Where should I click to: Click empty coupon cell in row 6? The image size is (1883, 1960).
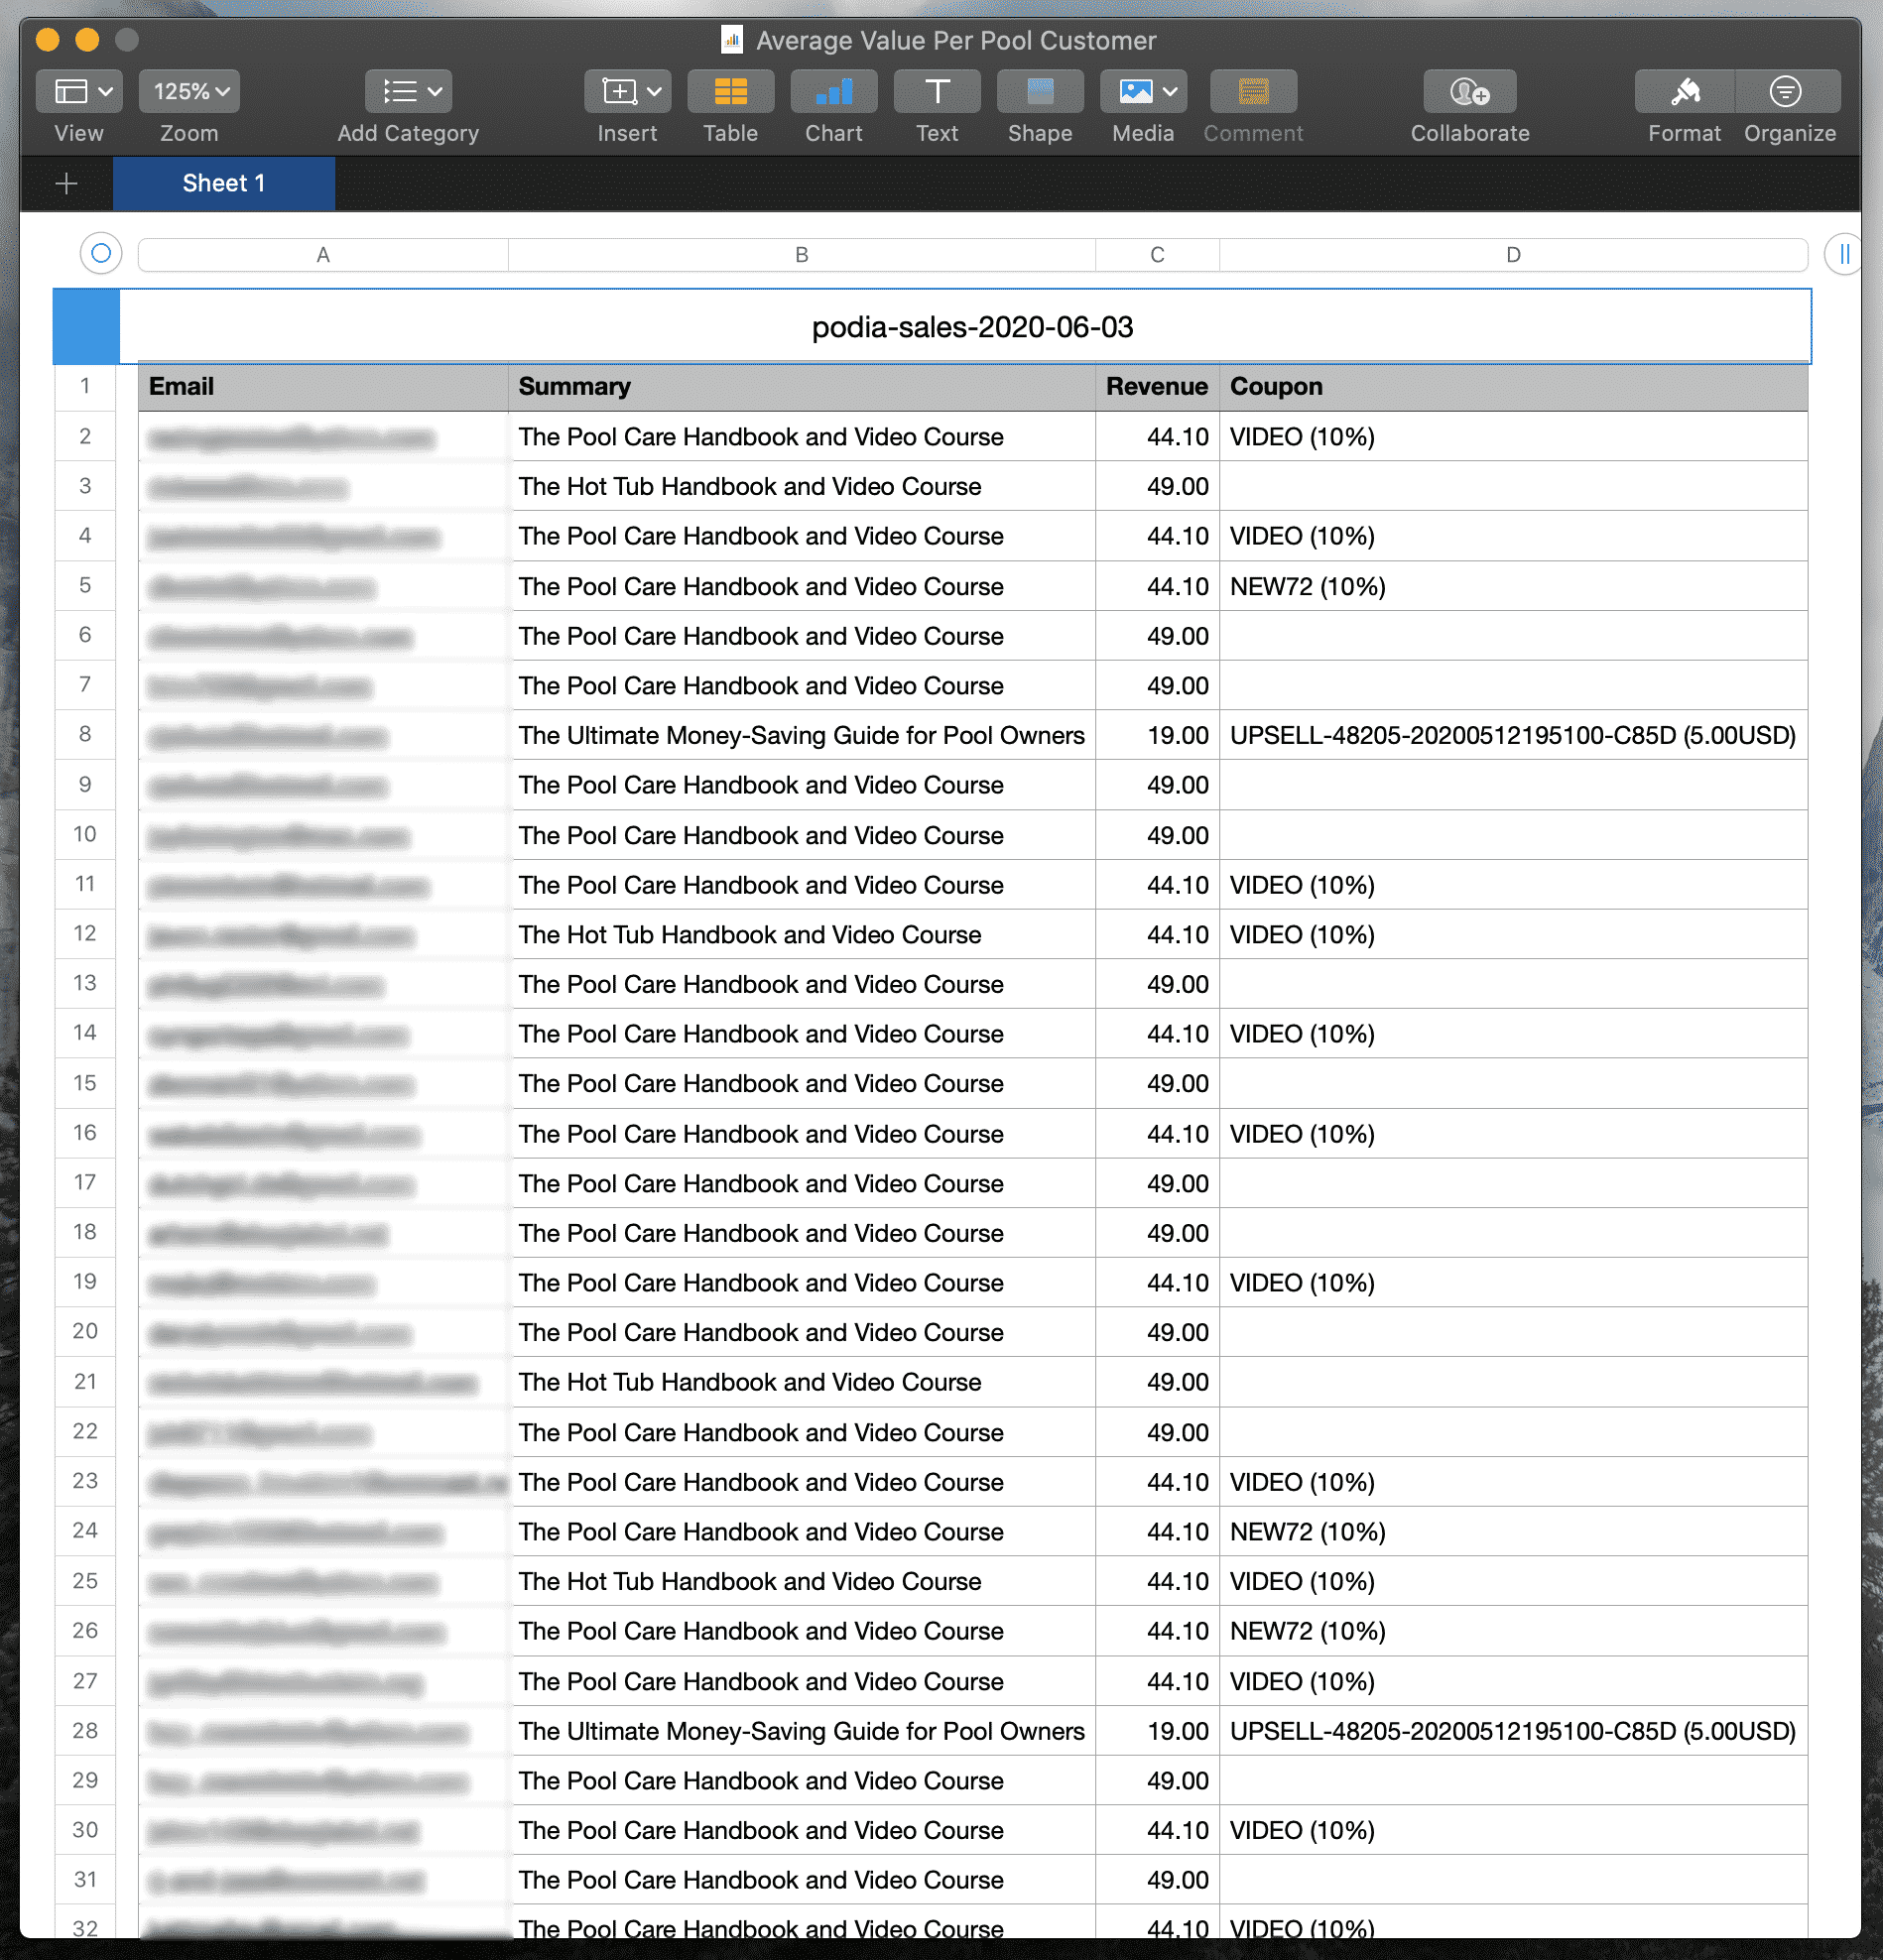tap(1513, 636)
